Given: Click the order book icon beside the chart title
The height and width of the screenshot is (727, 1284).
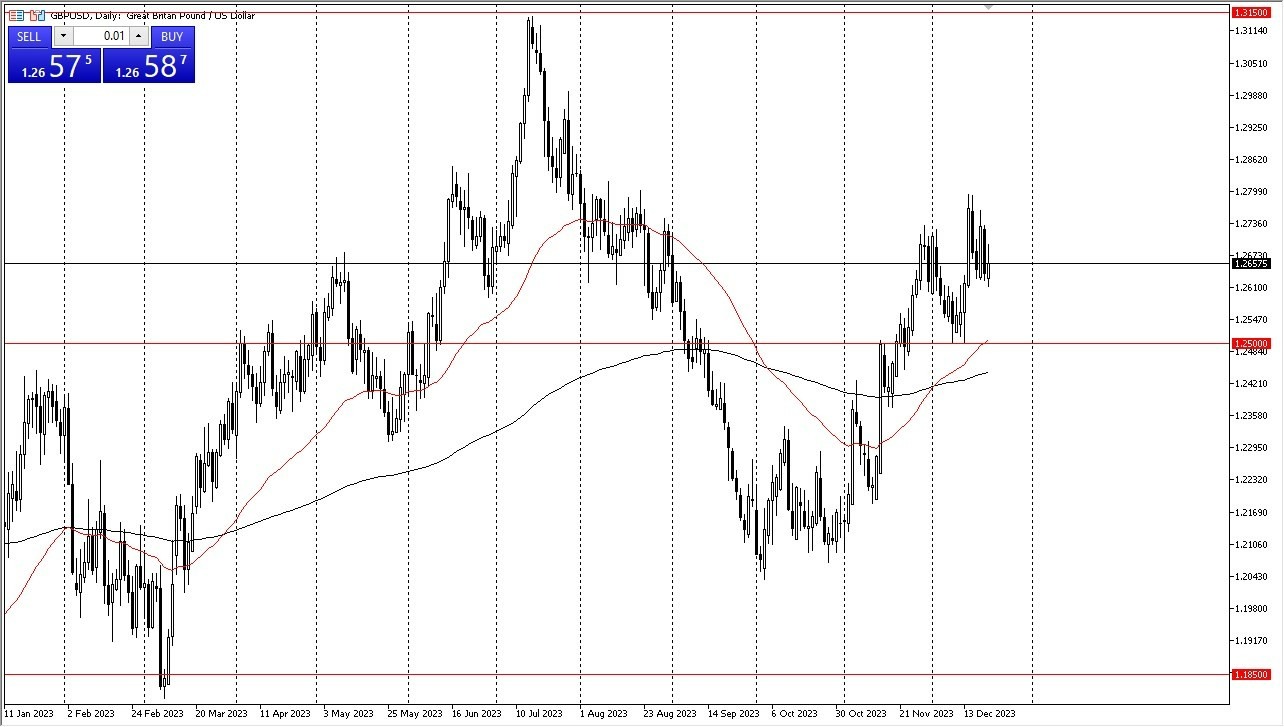Looking at the screenshot, I should click(16, 15).
